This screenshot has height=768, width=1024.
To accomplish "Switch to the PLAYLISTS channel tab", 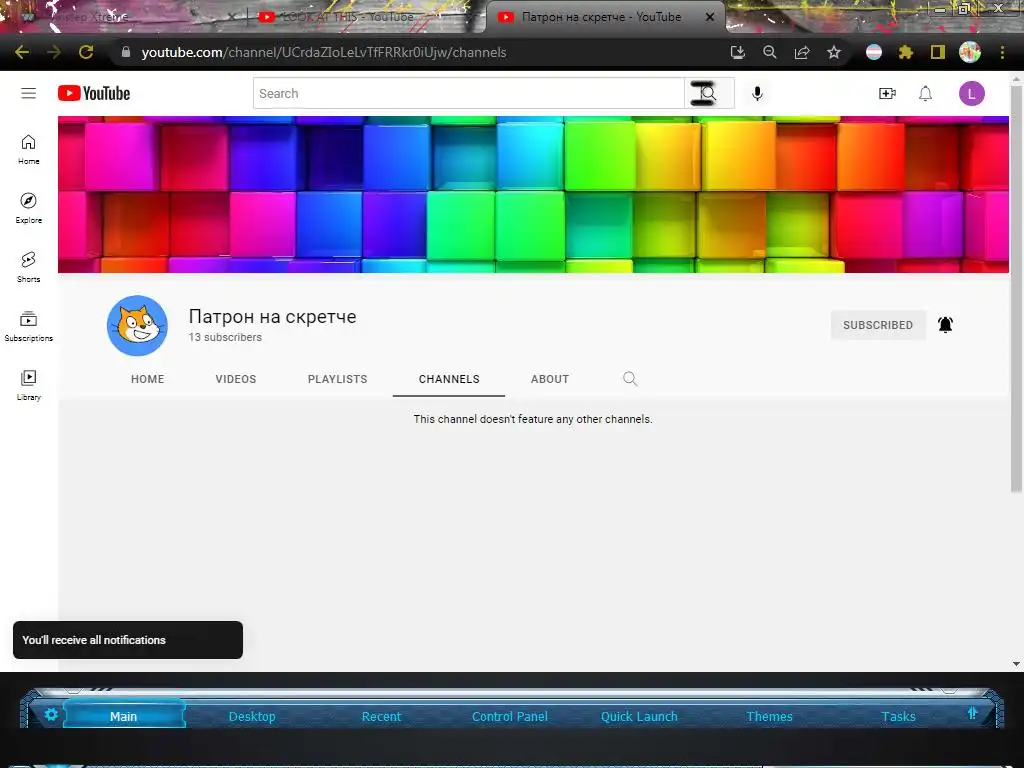I will pyautogui.click(x=338, y=379).
